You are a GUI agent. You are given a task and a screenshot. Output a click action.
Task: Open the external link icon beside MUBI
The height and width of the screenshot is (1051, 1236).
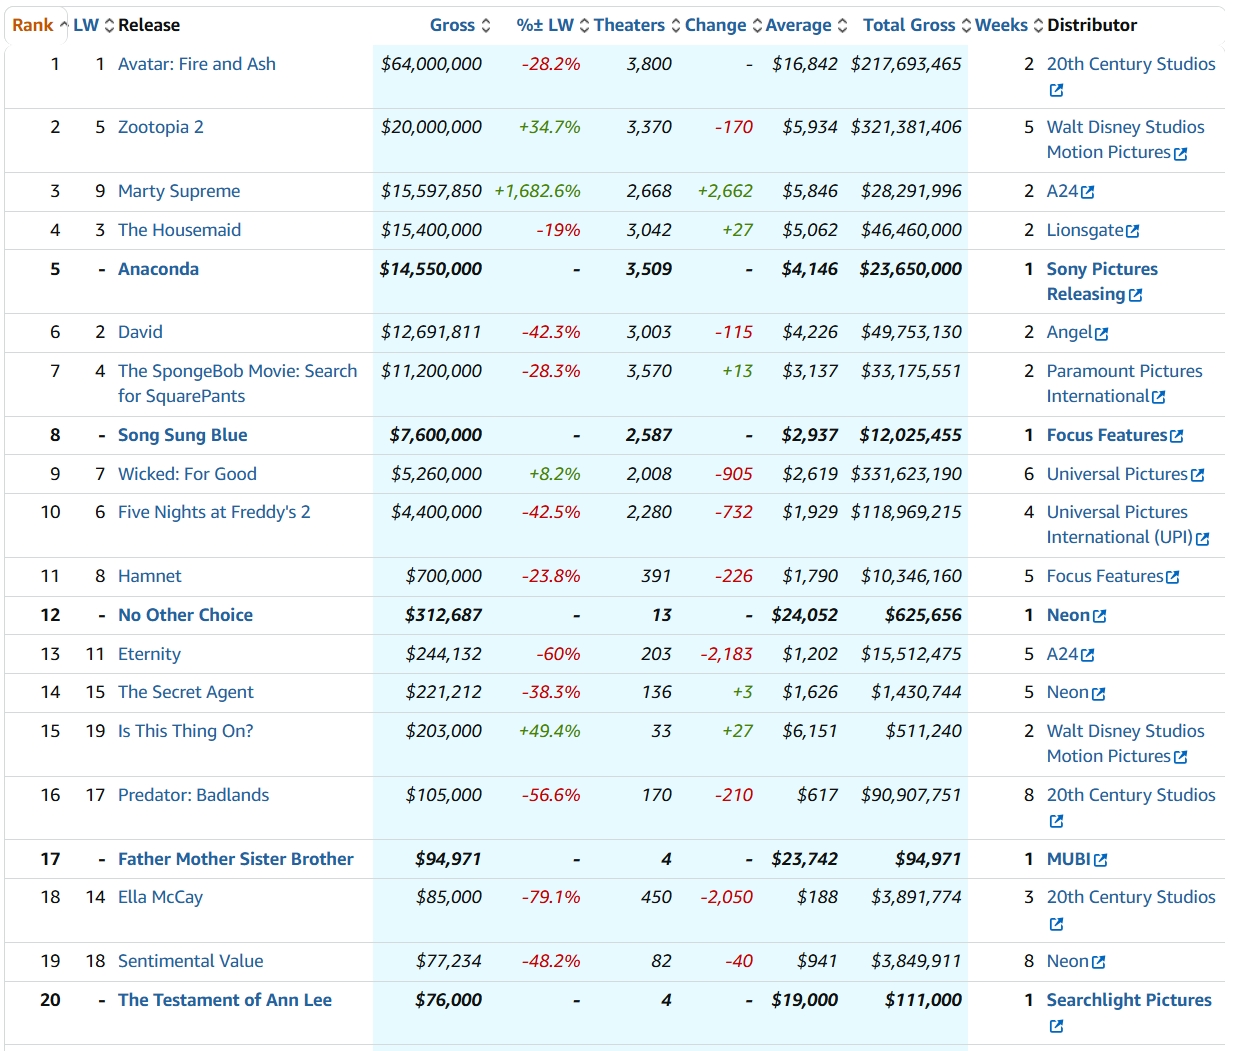point(1100,860)
